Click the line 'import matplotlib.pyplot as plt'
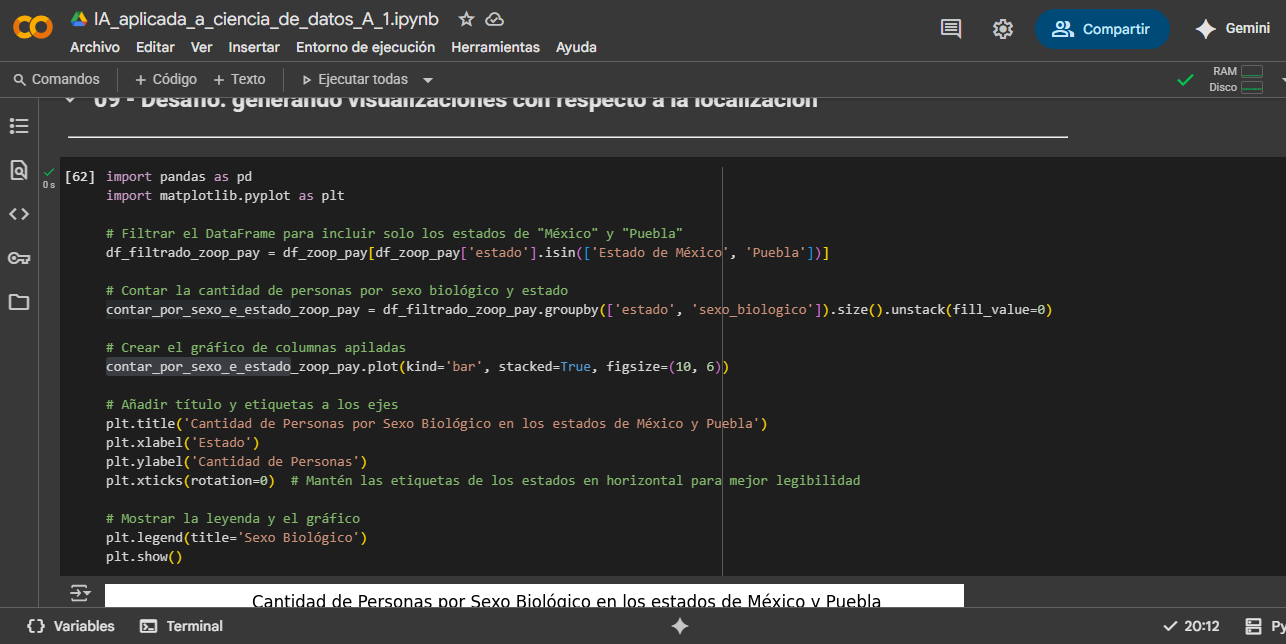This screenshot has height=644, width=1286. tap(225, 195)
